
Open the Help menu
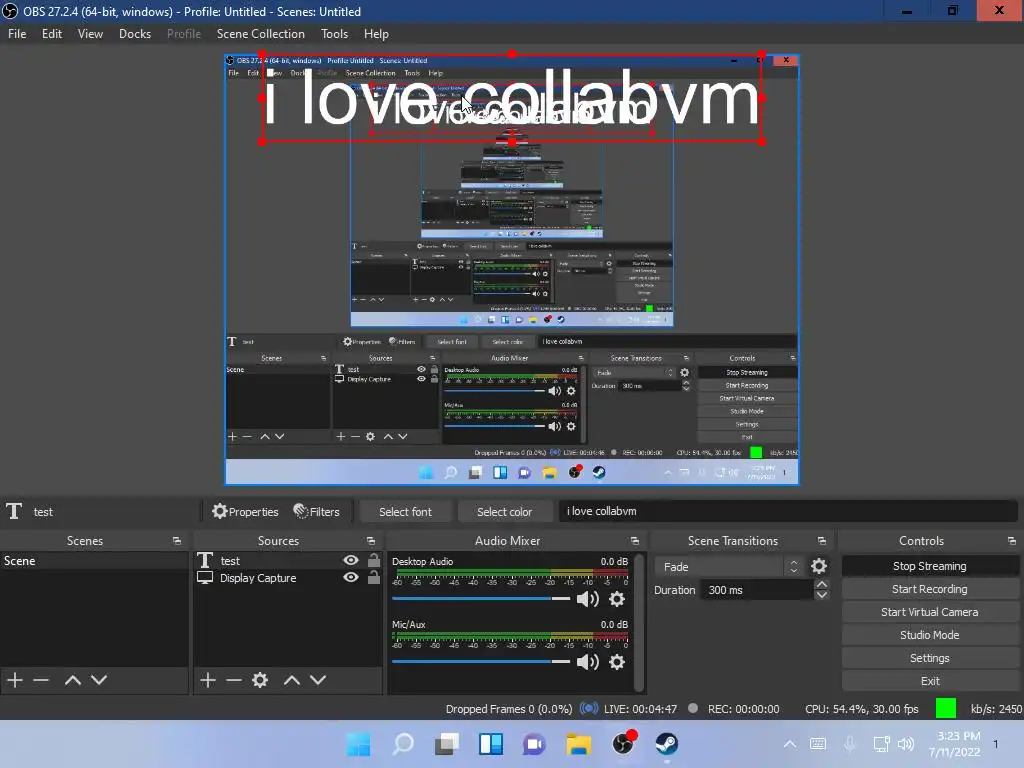[376, 34]
